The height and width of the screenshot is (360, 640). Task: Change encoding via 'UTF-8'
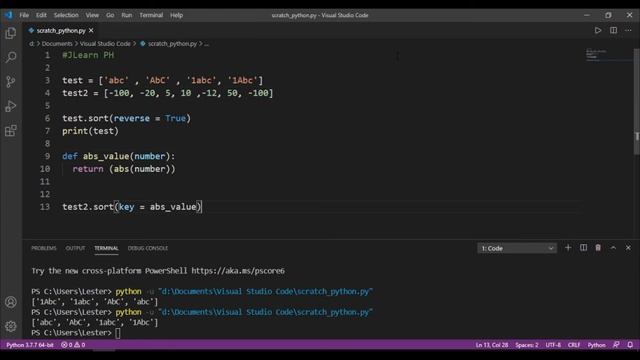click(x=553, y=345)
